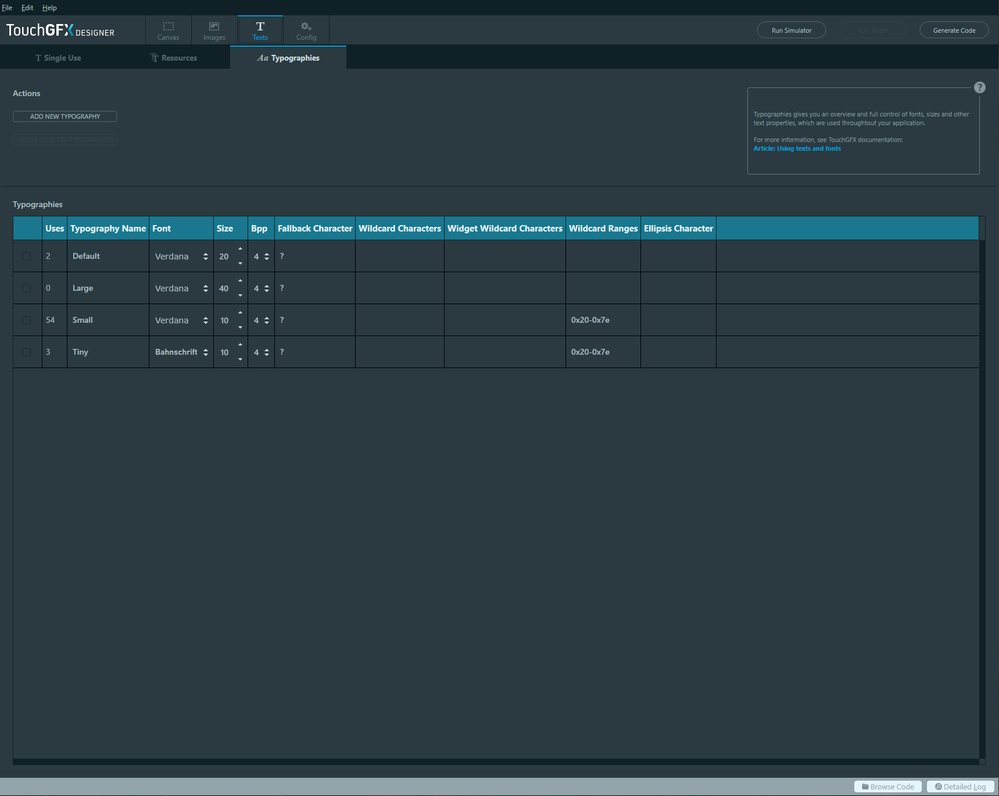Click Run Target button
The width and height of the screenshot is (999, 796).
pyautogui.click(x=873, y=30)
